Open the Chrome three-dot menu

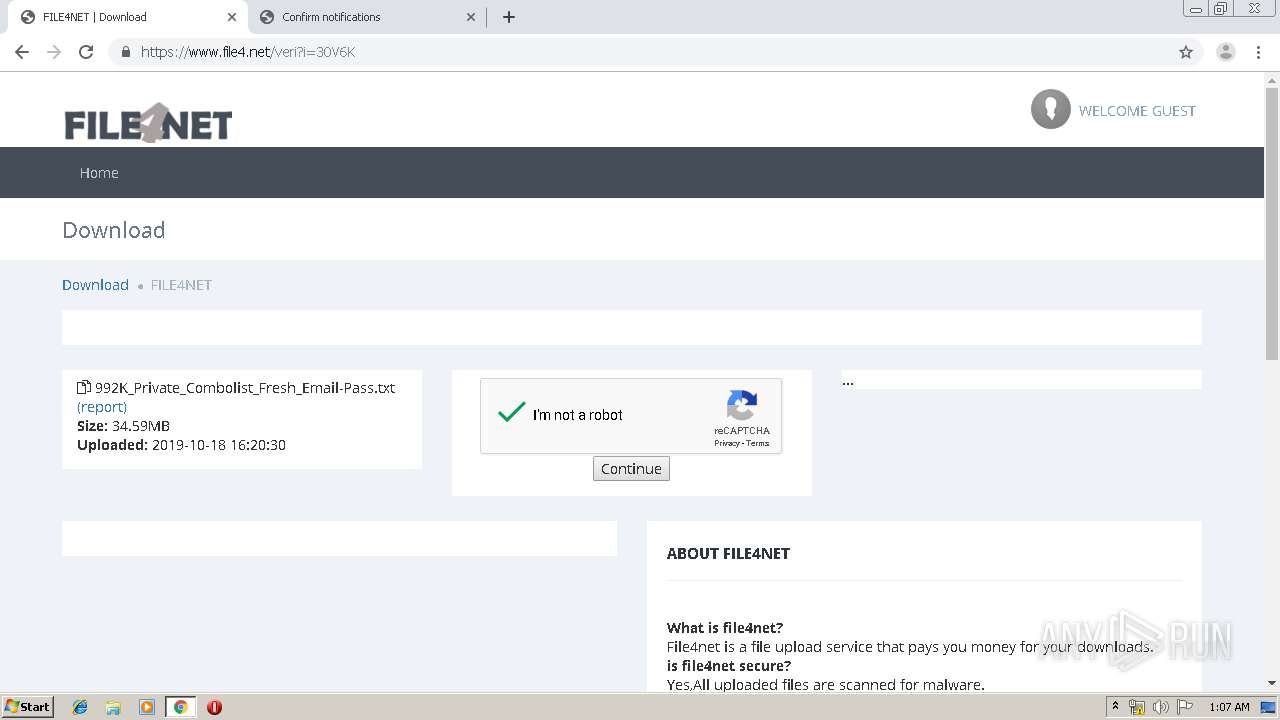tap(1258, 52)
